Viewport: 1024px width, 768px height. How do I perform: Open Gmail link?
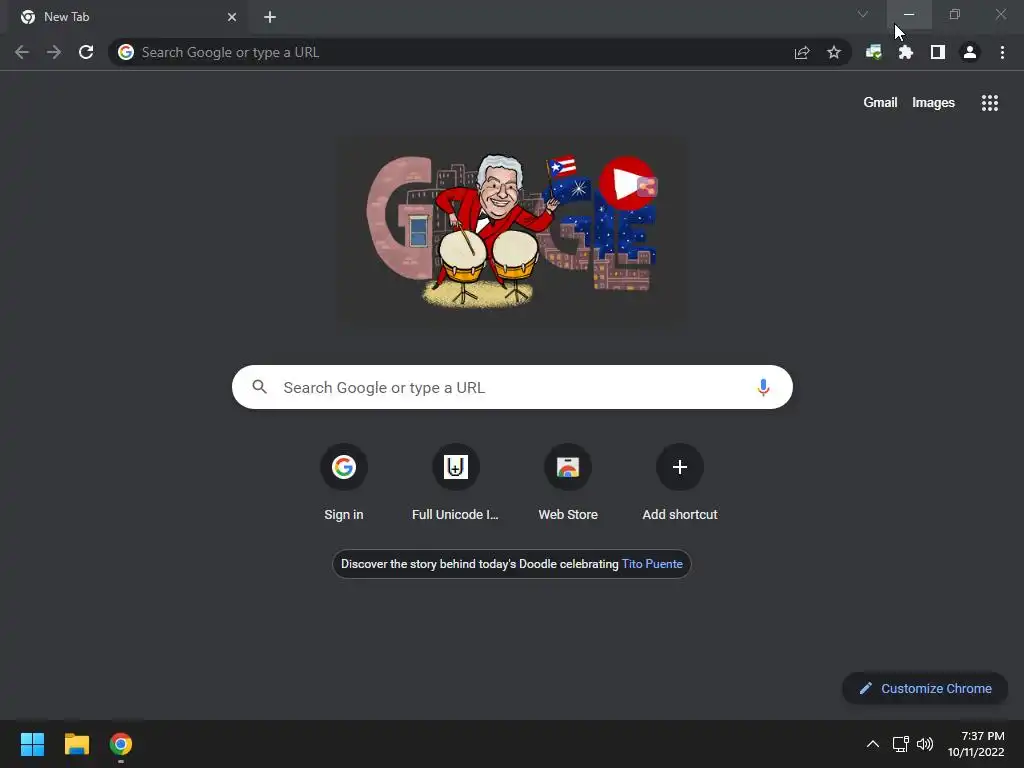click(x=880, y=103)
